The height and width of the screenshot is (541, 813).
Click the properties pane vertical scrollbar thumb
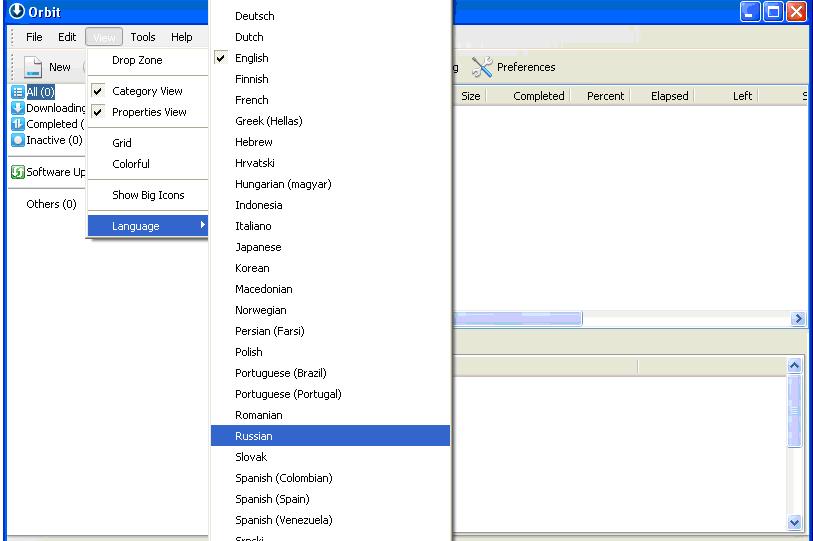[x=794, y=411]
